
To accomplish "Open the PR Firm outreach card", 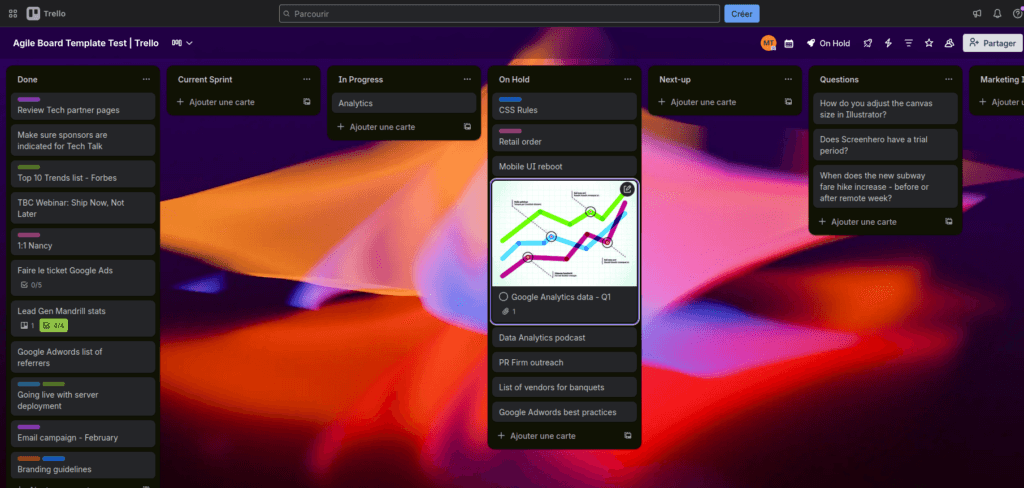I will pos(564,363).
